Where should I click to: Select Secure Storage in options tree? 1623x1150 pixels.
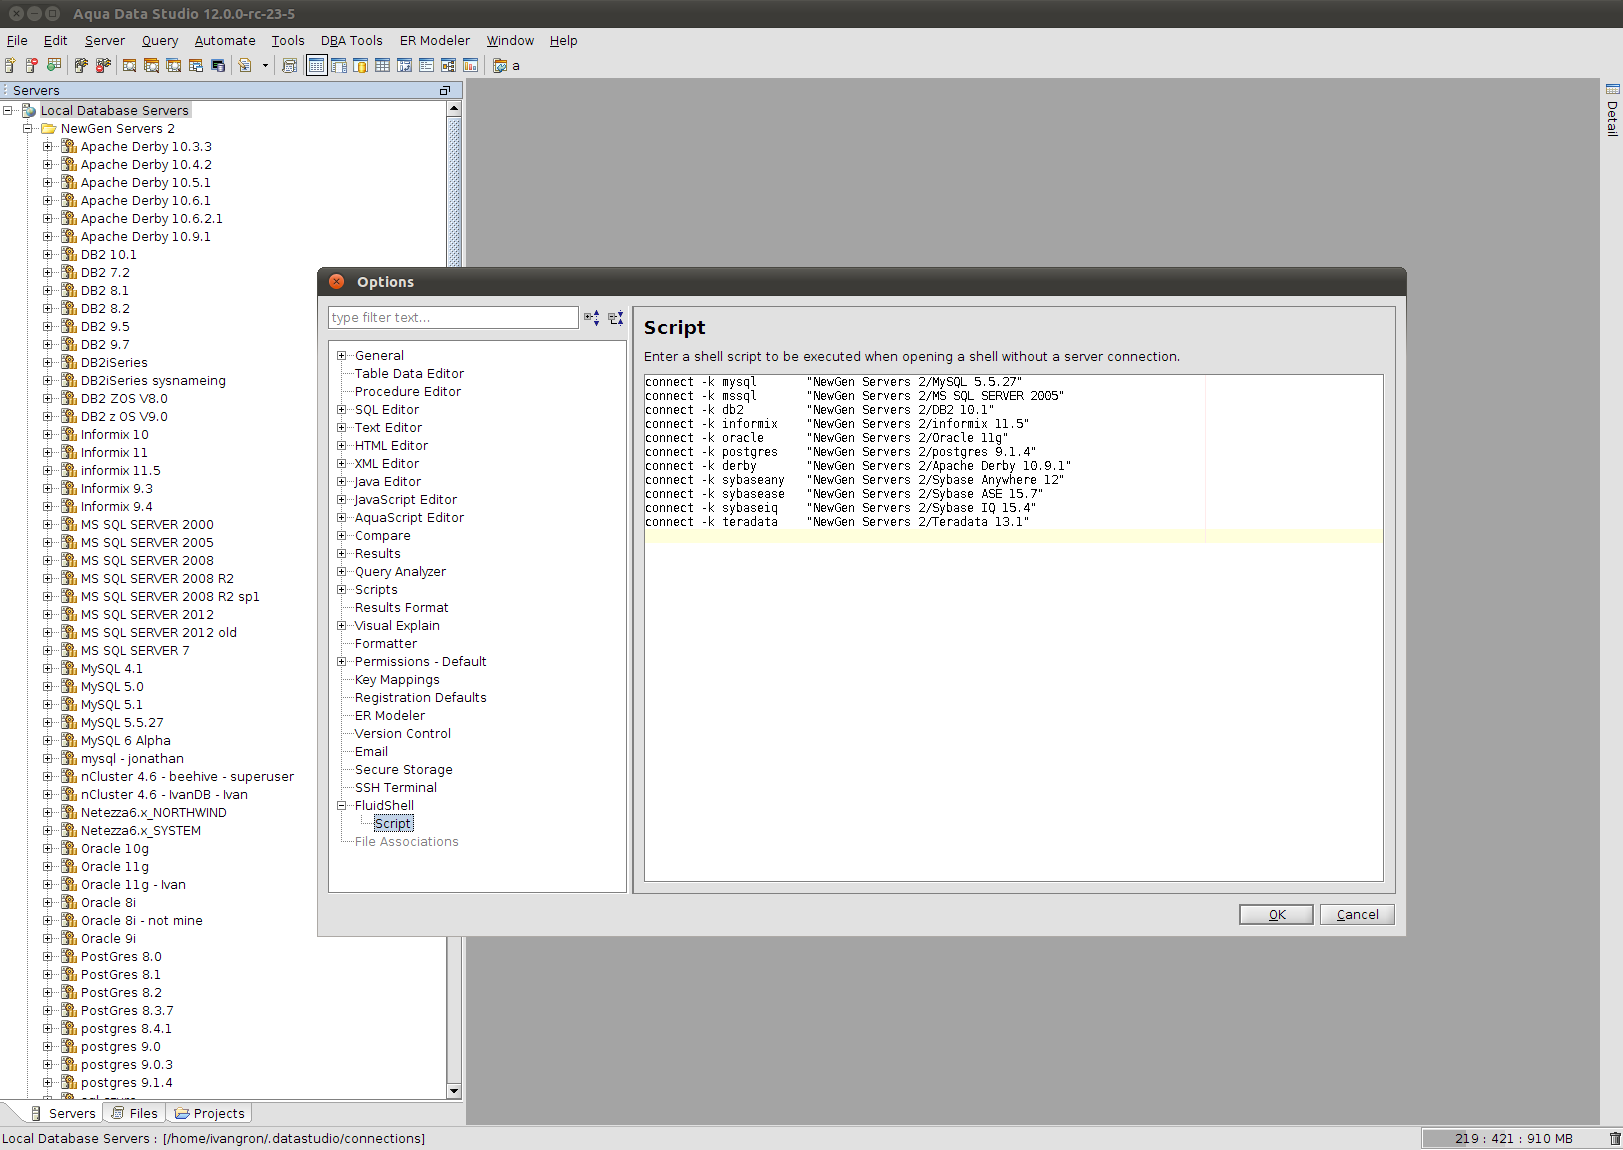tap(404, 770)
